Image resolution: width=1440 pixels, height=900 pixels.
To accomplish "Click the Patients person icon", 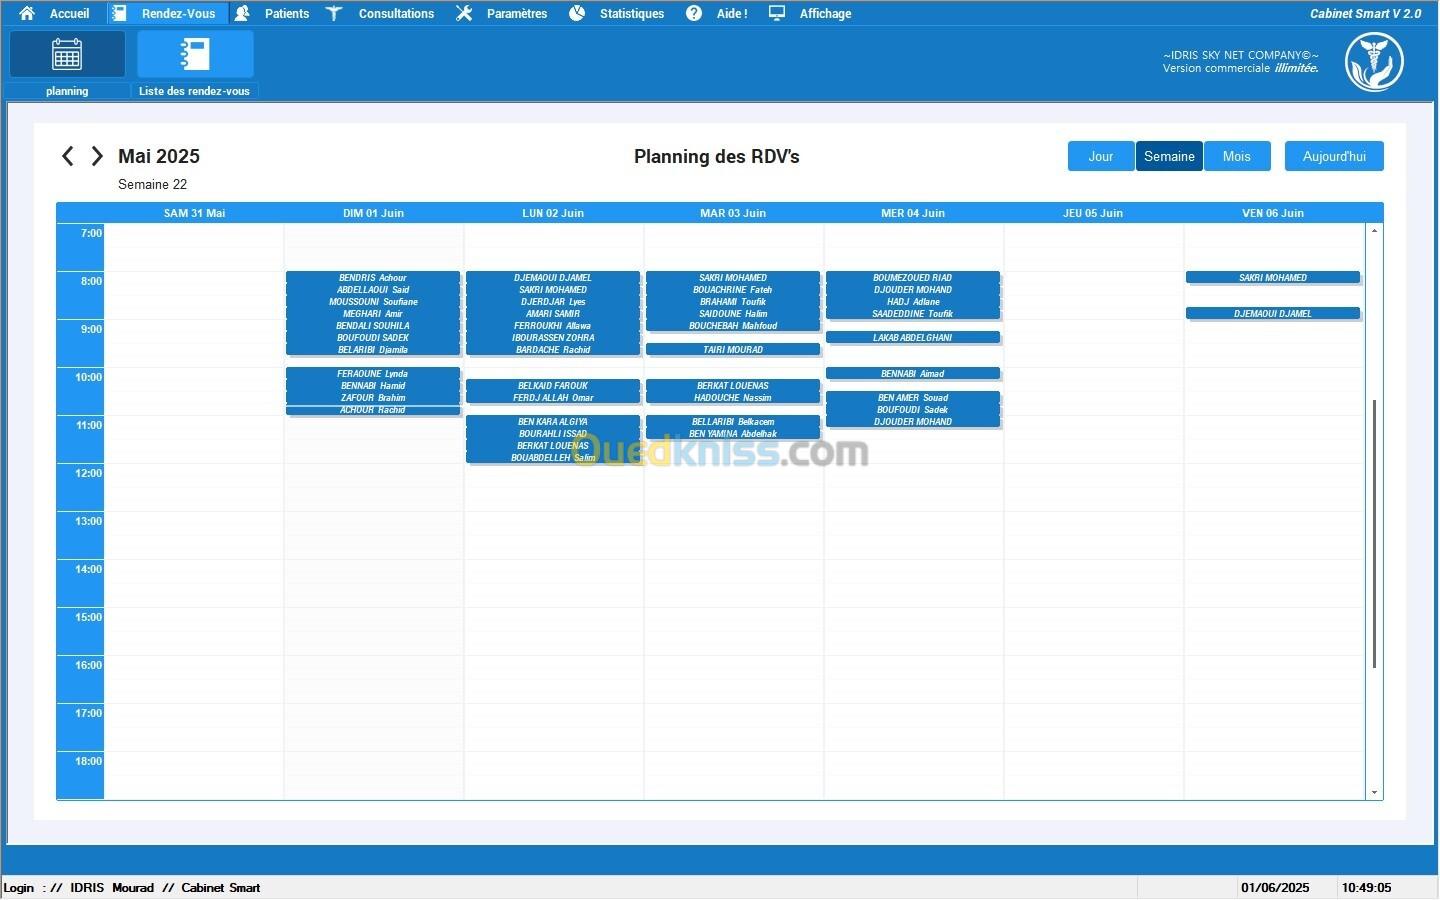I will click(x=242, y=13).
